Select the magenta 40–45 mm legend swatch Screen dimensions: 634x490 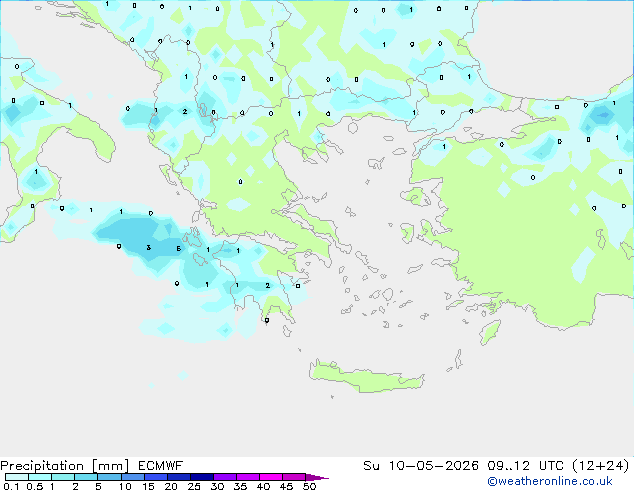point(271,477)
